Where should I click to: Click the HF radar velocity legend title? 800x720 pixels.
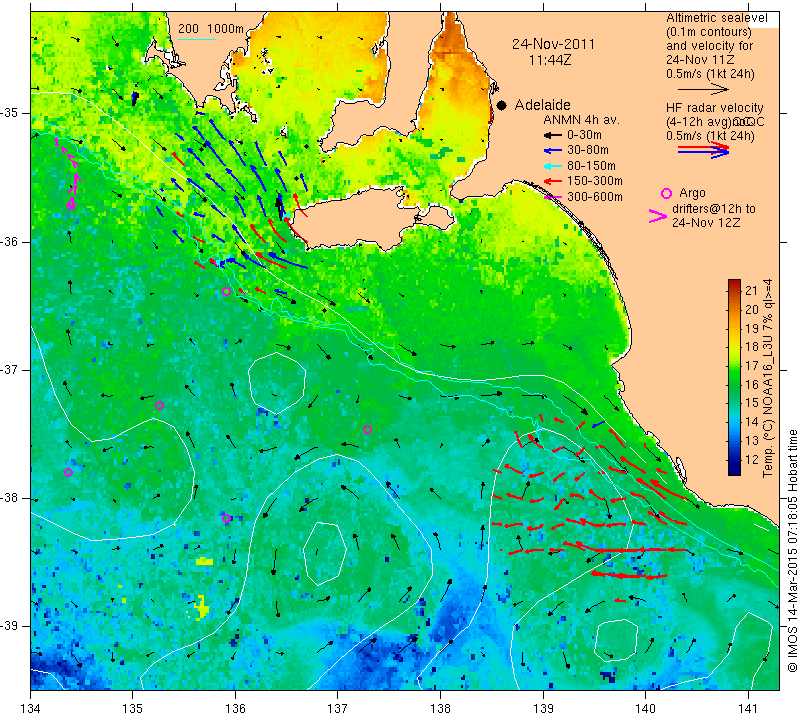tap(714, 108)
